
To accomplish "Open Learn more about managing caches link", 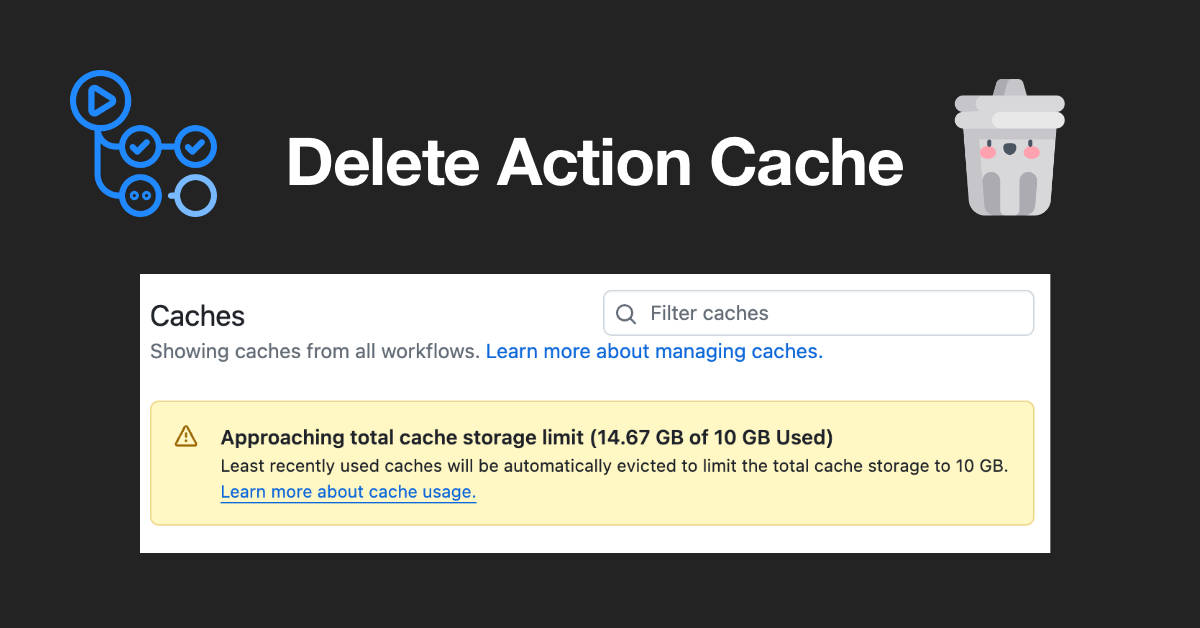I will click(654, 352).
